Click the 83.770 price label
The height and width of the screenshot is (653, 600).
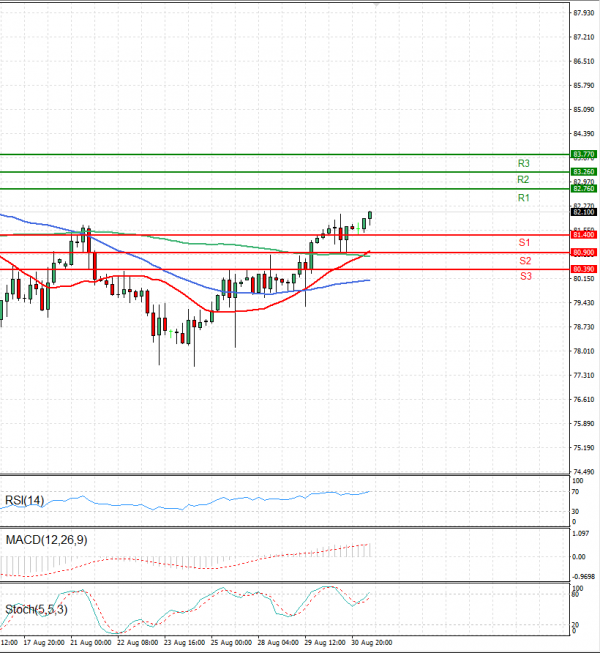pos(583,154)
